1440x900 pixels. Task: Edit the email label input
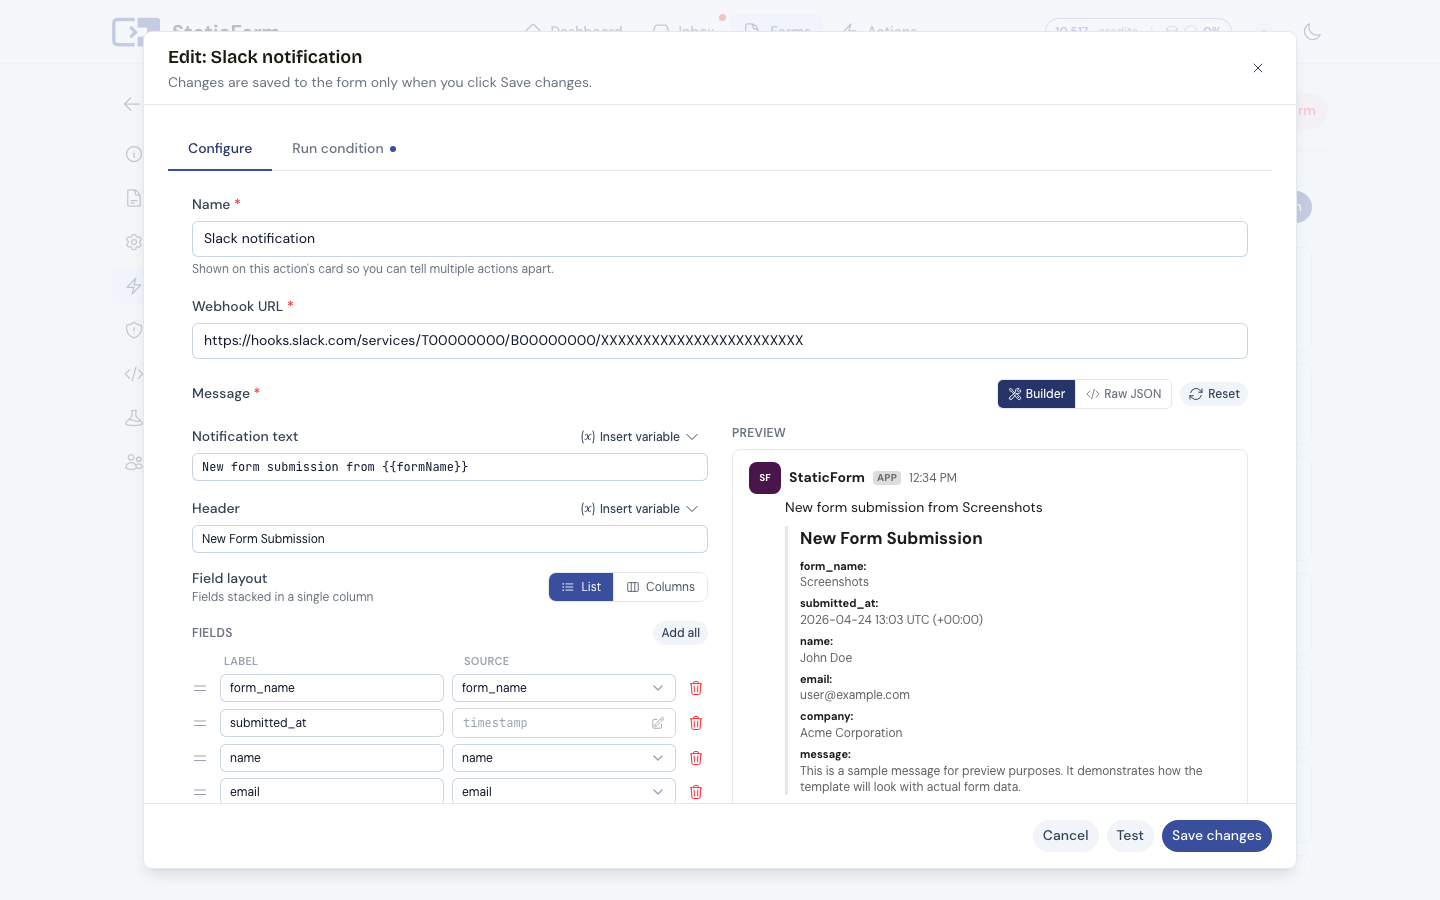(x=332, y=792)
